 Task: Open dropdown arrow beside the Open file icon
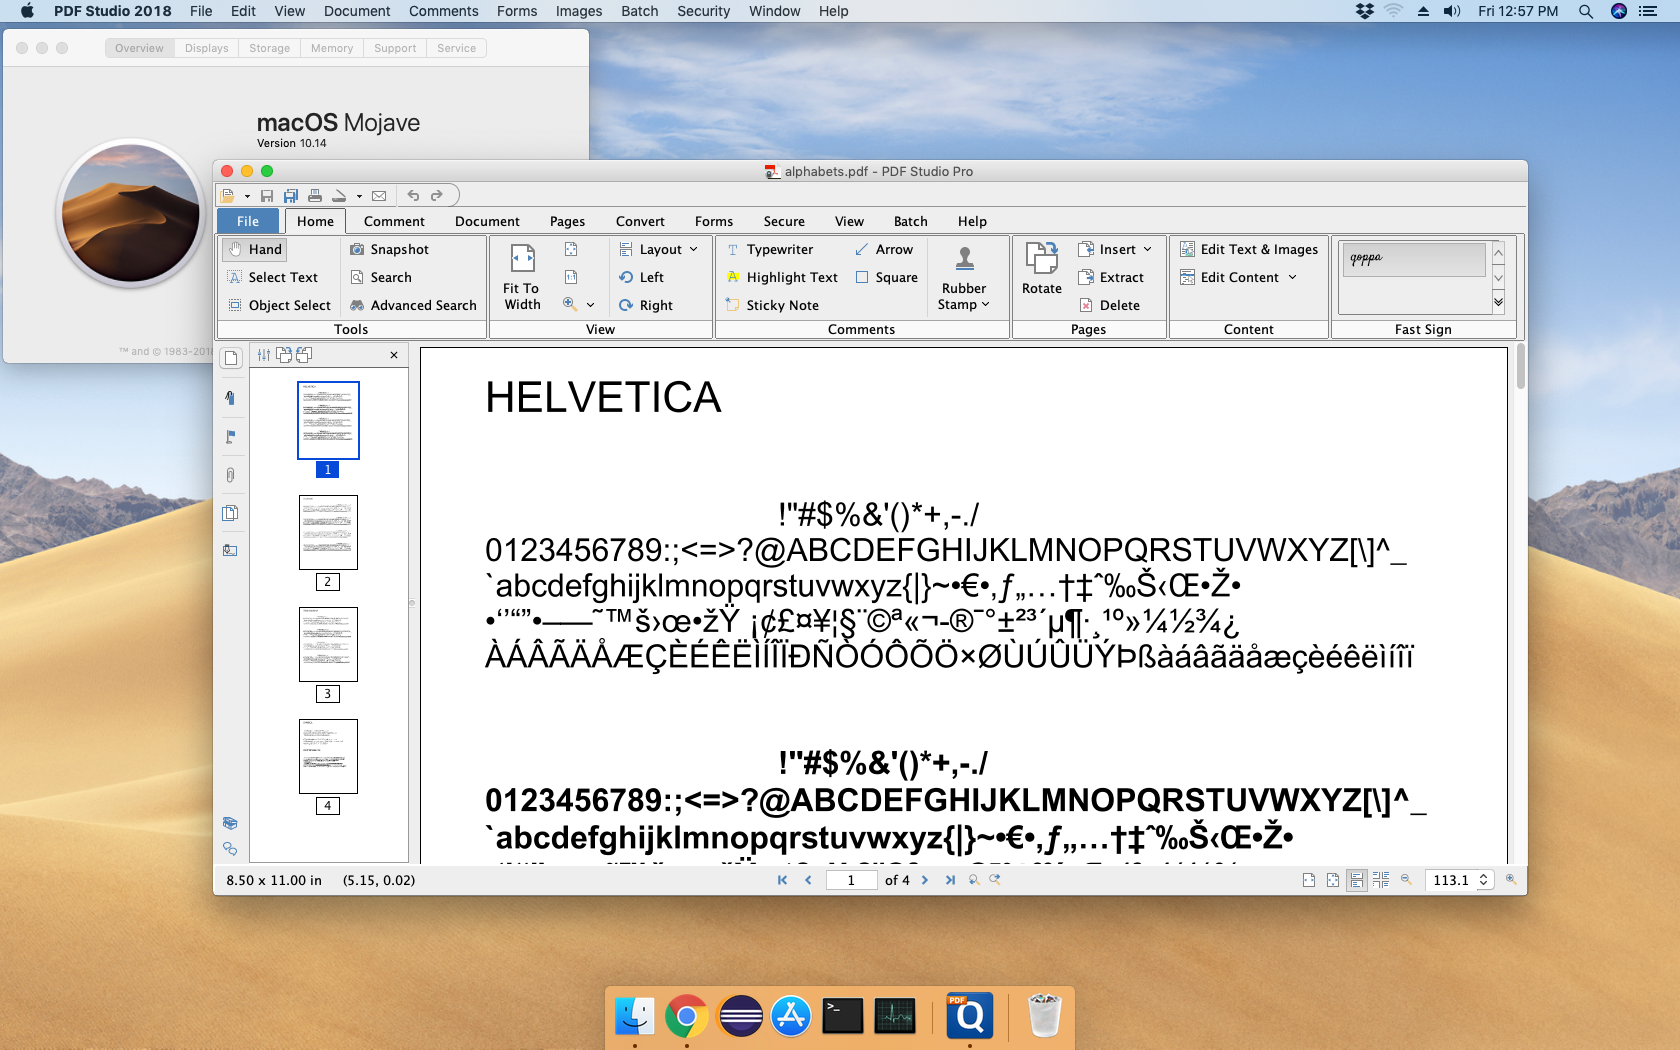click(247, 197)
